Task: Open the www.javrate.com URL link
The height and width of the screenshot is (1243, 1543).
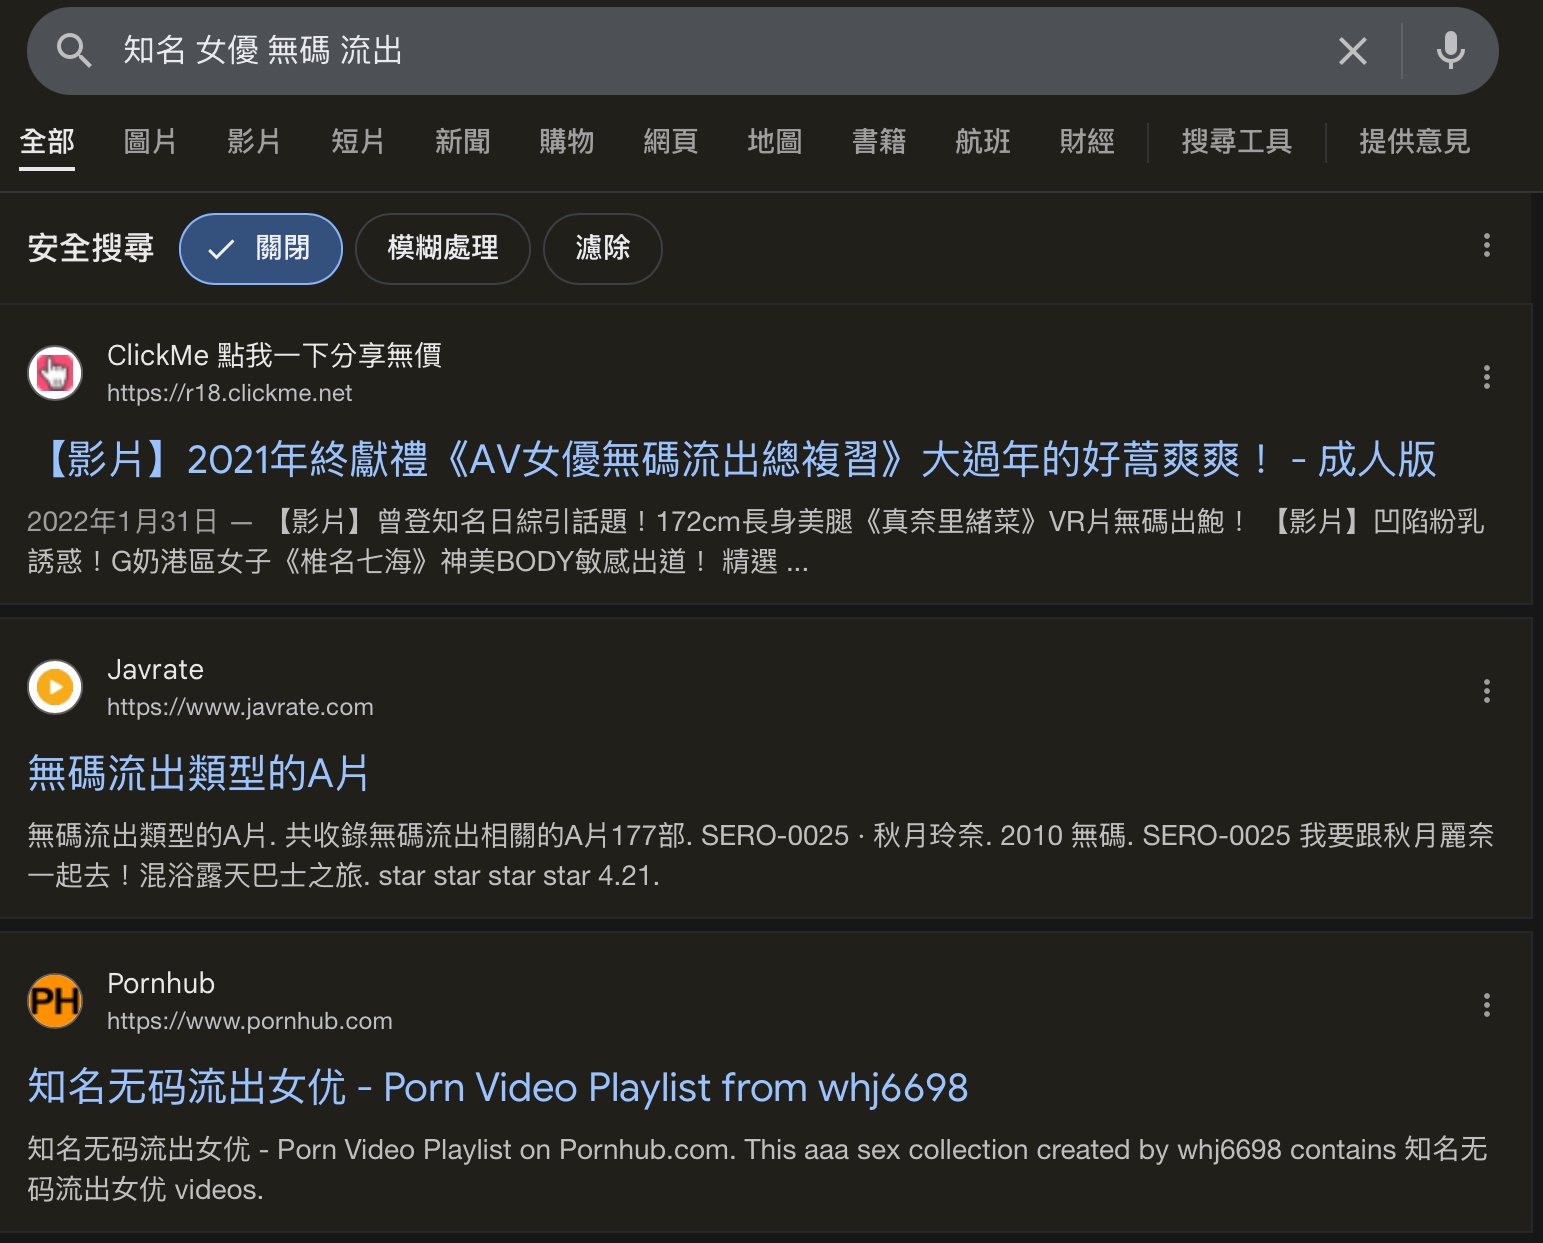Action: tap(240, 707)
